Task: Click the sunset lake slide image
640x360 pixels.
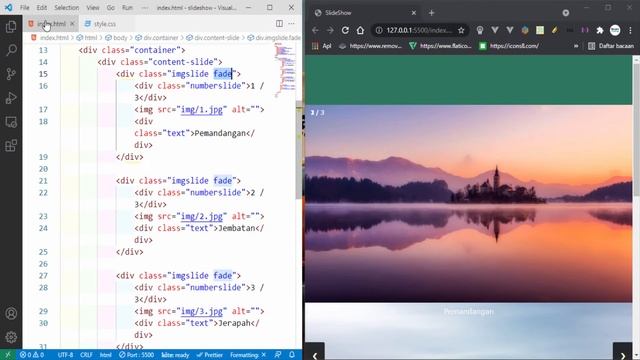Action: 468,203
